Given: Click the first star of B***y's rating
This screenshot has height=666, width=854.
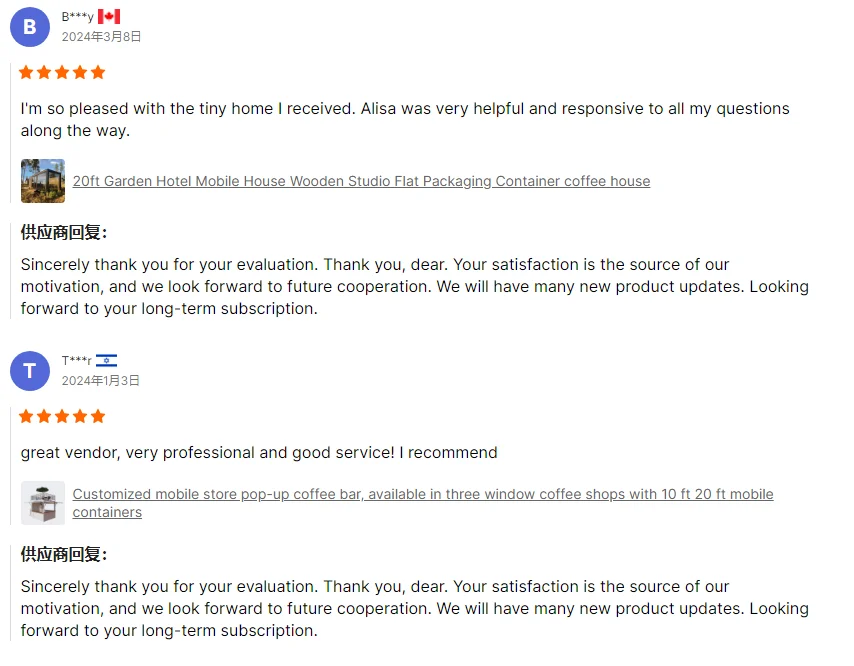Looking at the screenshot, I should pyautogui.click(x=26, y=72).
